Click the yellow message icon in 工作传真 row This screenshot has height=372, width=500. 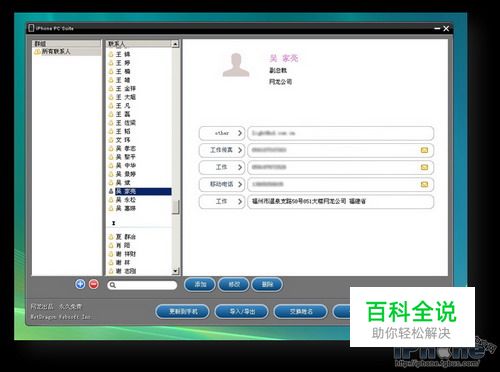point(424,150)
